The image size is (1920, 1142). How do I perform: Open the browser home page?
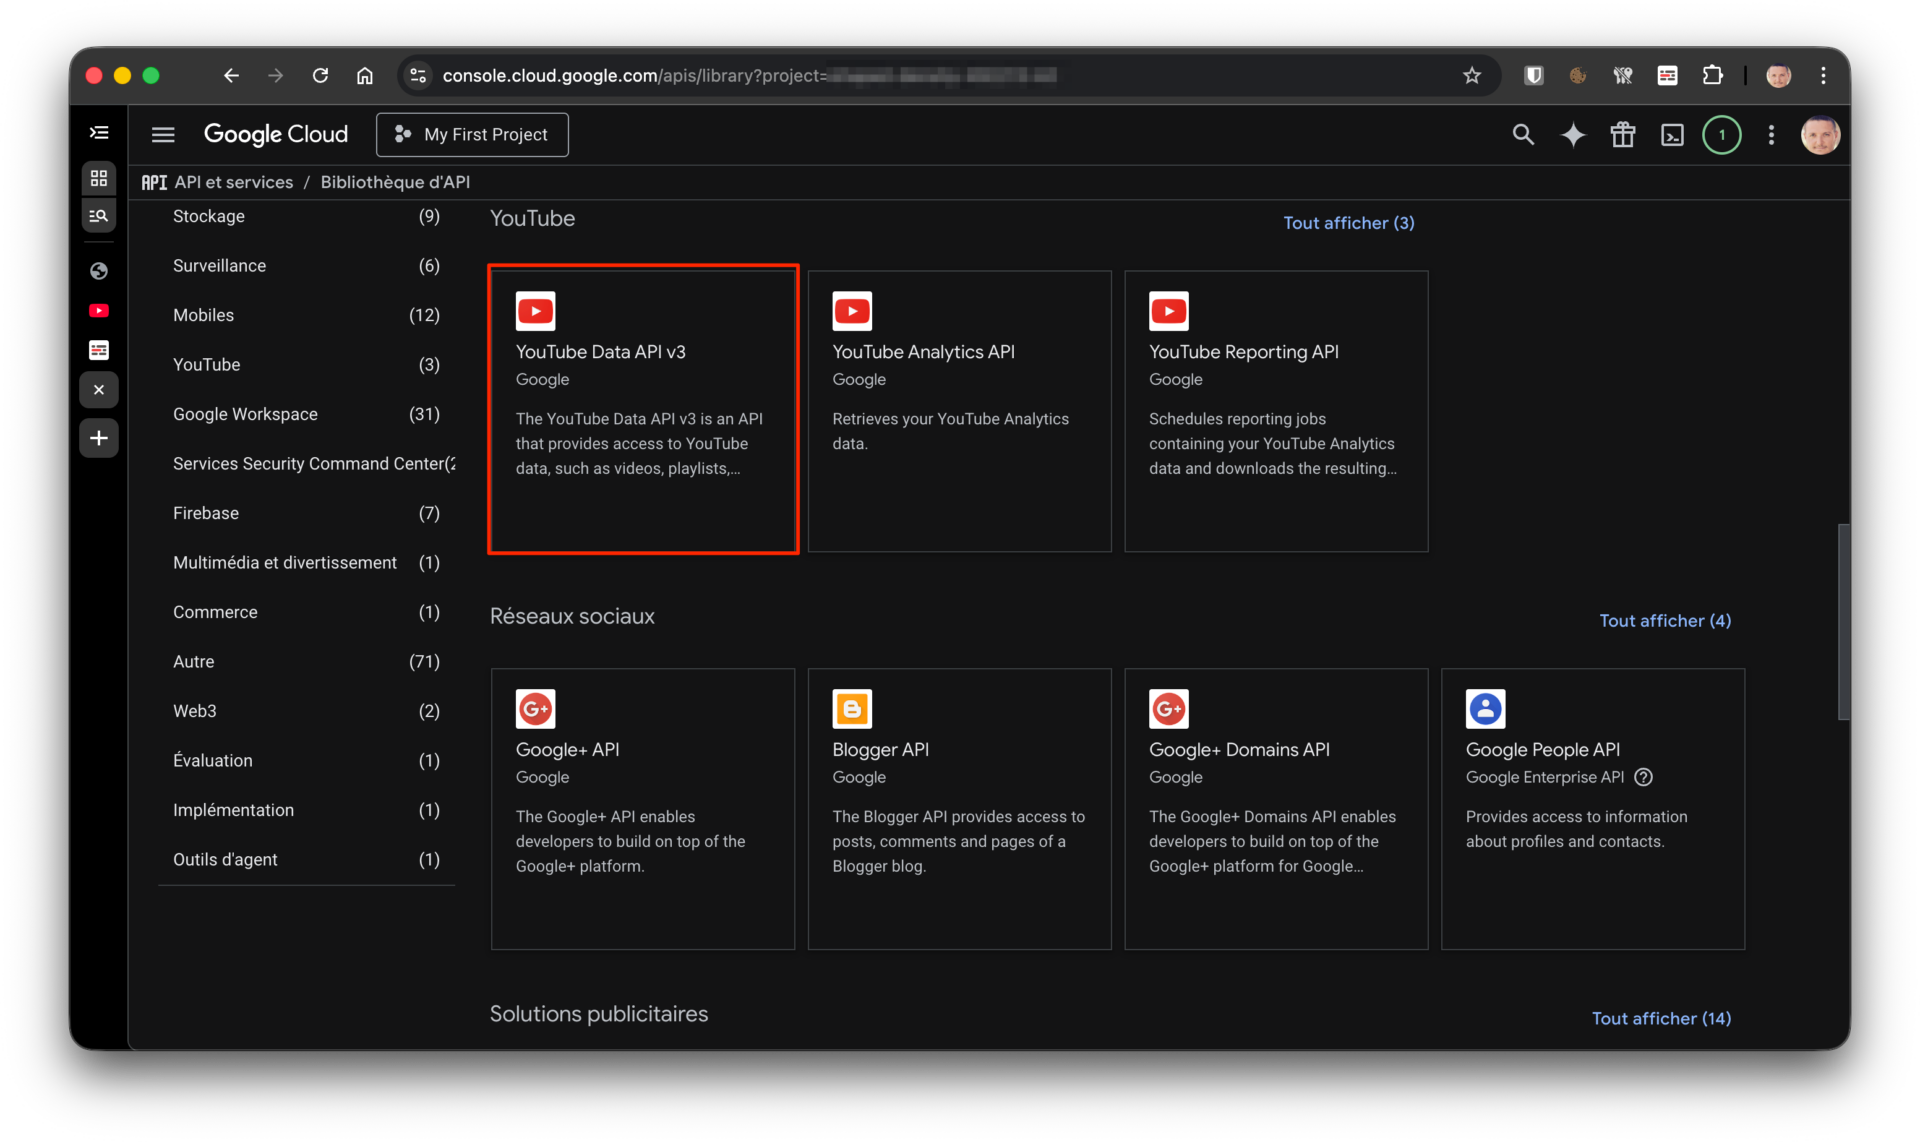pyautogui.click(x=365, y=76)
